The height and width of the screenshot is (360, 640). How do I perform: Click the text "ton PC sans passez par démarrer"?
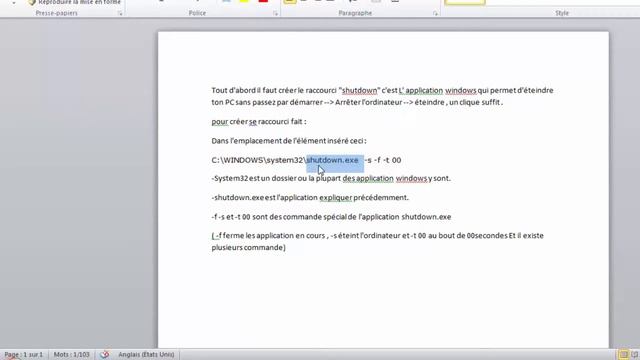[267, 102]
